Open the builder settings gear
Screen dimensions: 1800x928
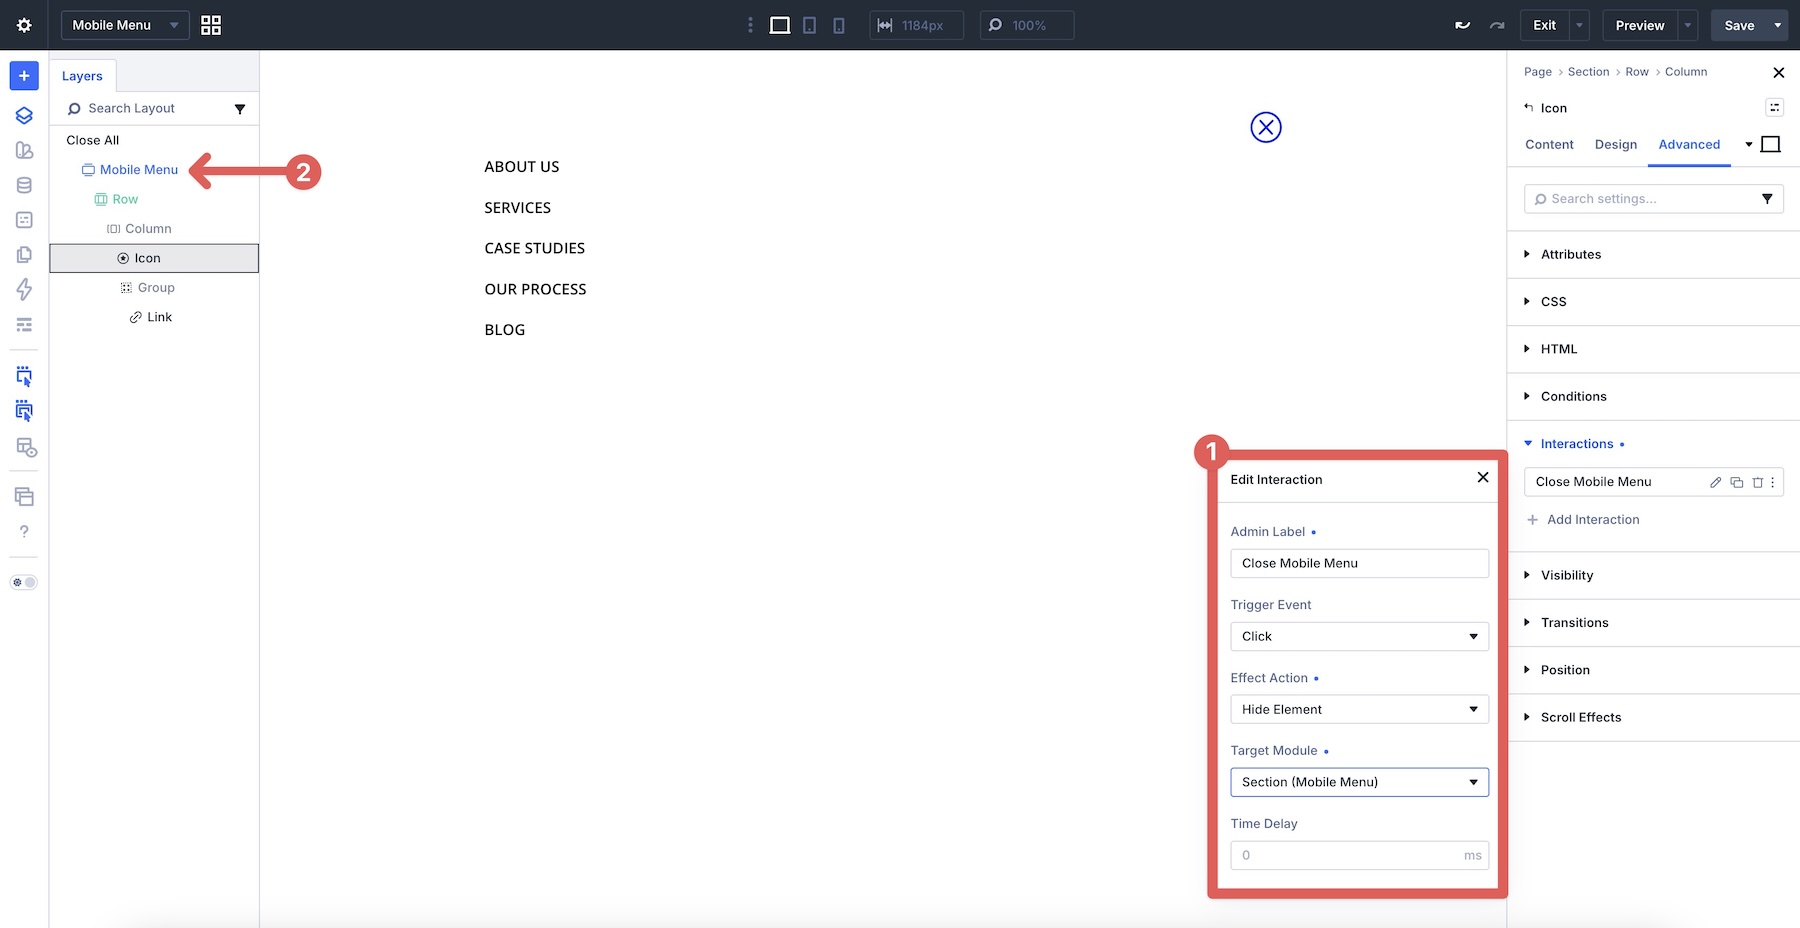coord(24,25)
